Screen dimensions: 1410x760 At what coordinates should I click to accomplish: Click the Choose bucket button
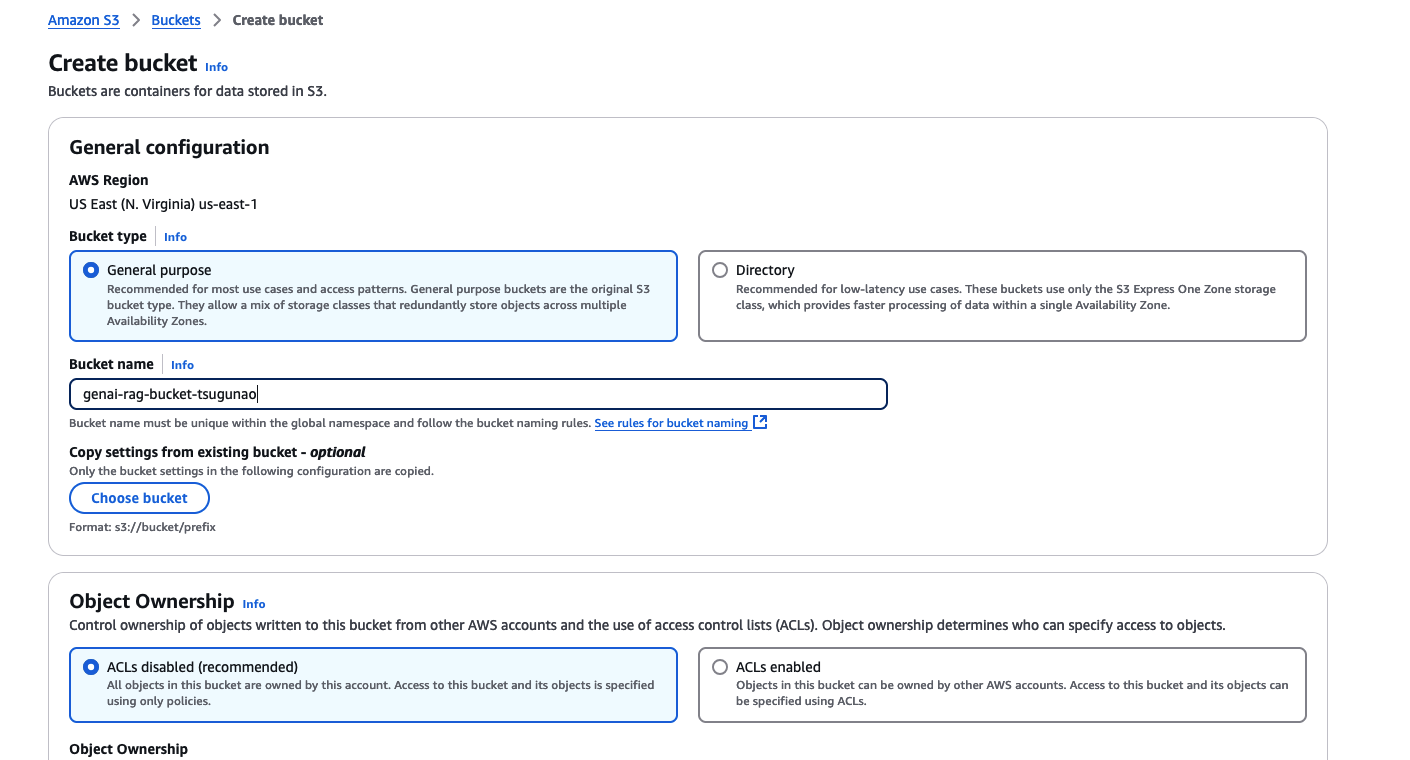point(139,498)
